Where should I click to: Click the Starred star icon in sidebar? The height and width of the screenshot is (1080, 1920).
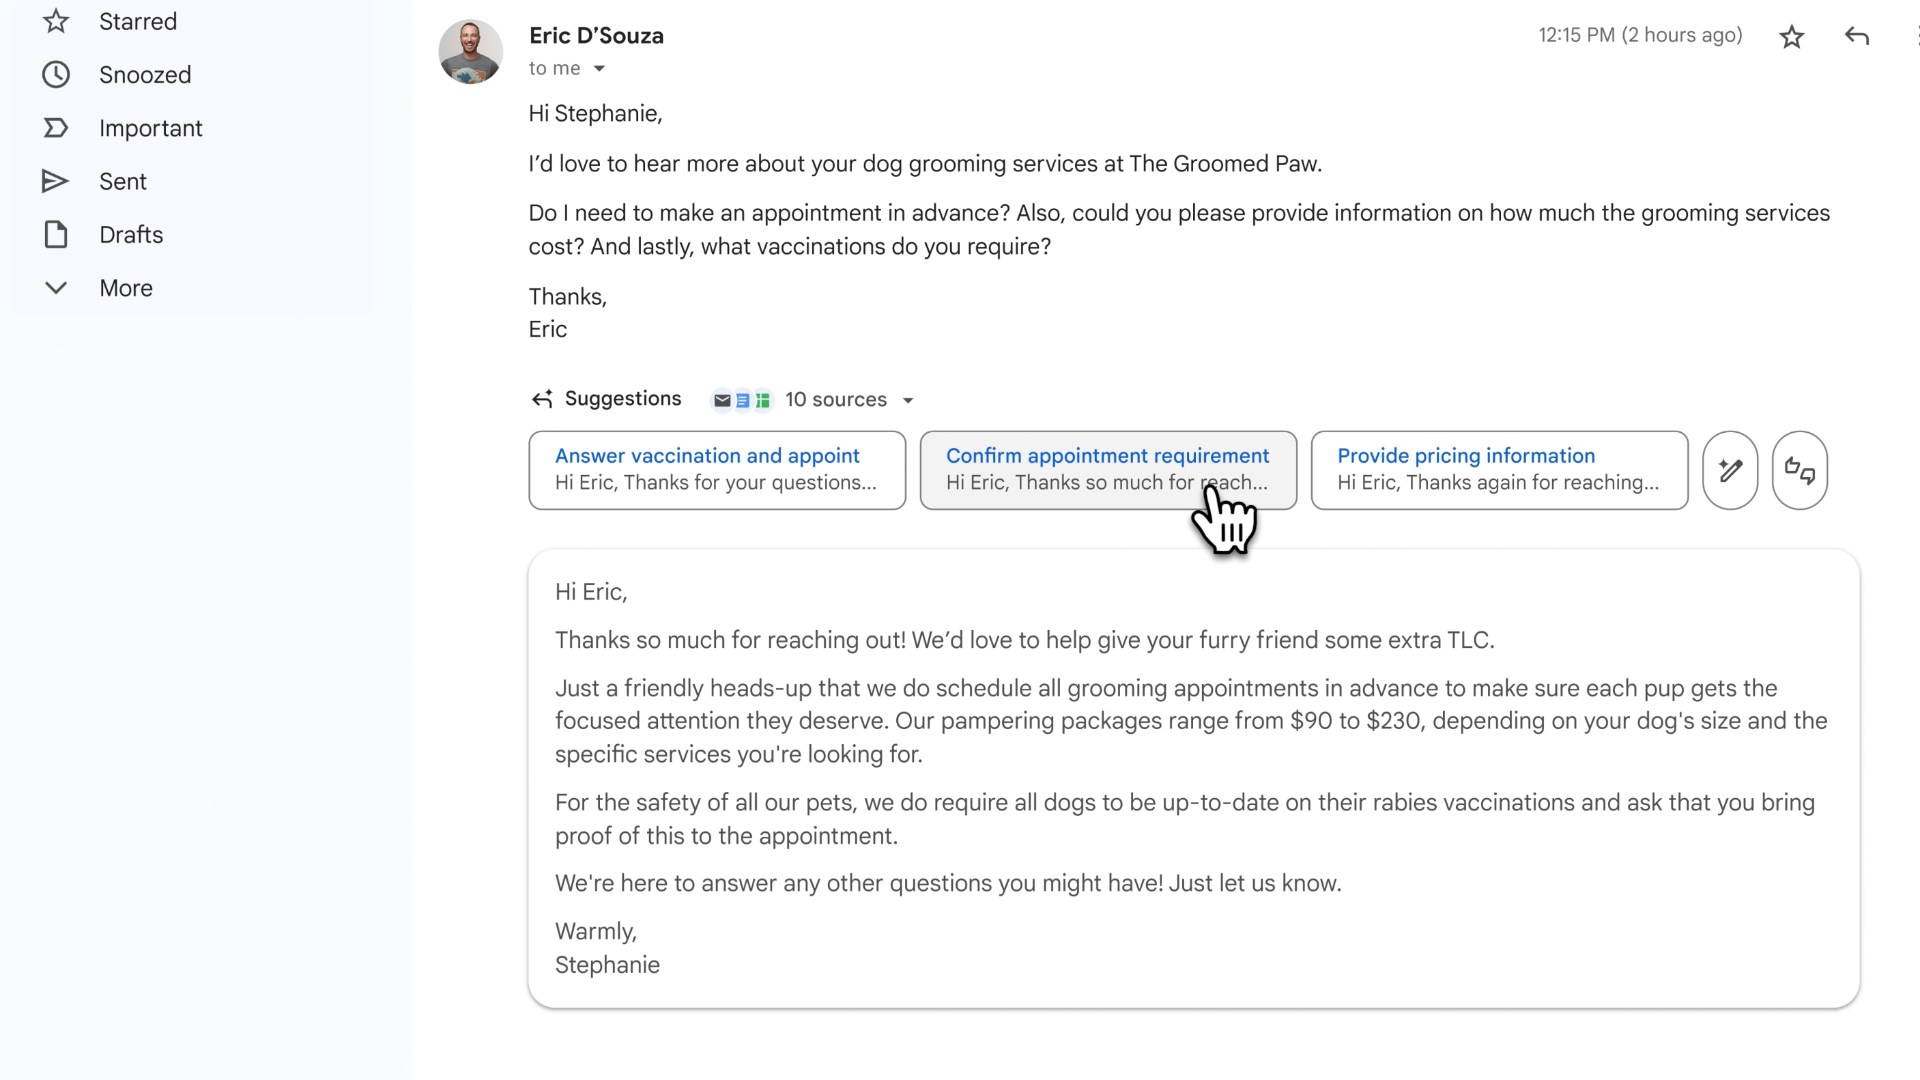(x=56, y=21)
